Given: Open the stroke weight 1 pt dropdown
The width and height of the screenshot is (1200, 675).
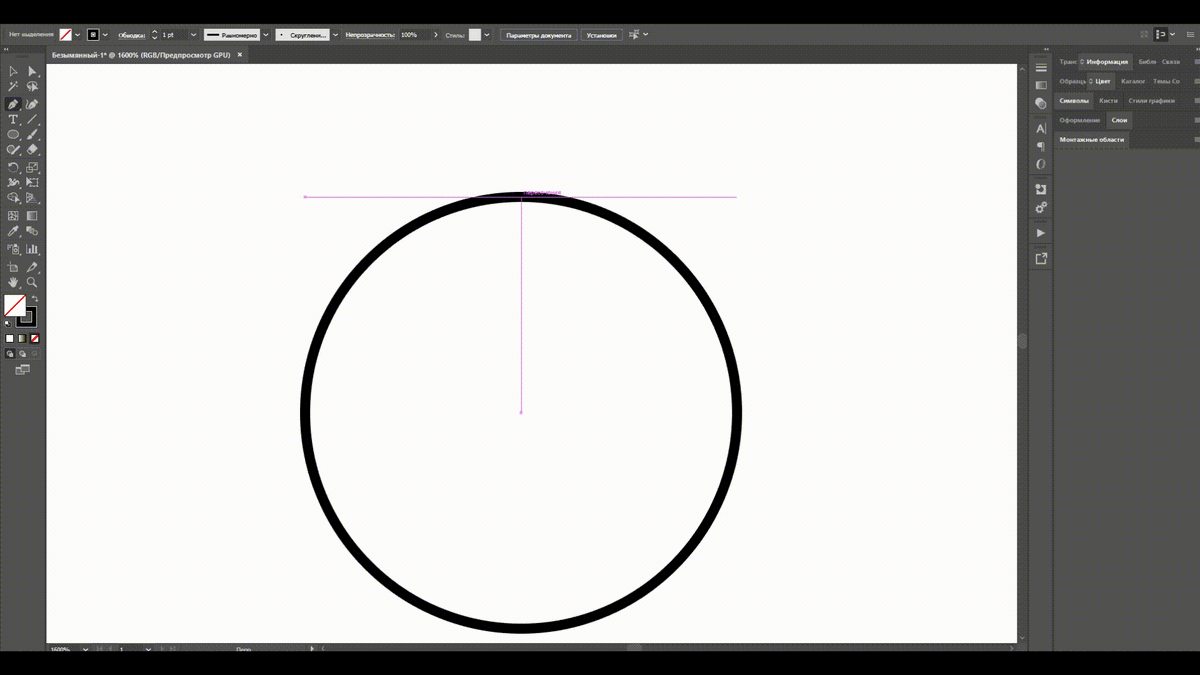Looking at the screenshot, I should pyautogui.click(x=193, y=35).
